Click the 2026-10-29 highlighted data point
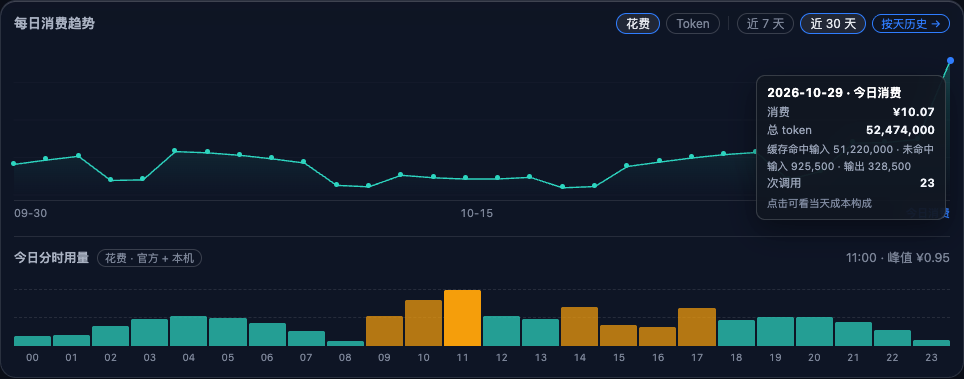The image size is (964, 379). pos(950,60)
